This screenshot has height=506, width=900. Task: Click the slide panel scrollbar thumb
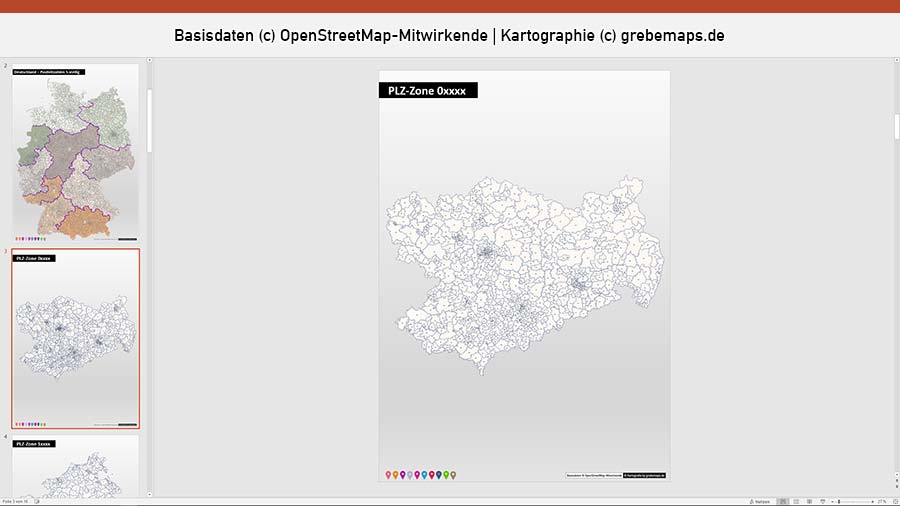click(149, 120)
